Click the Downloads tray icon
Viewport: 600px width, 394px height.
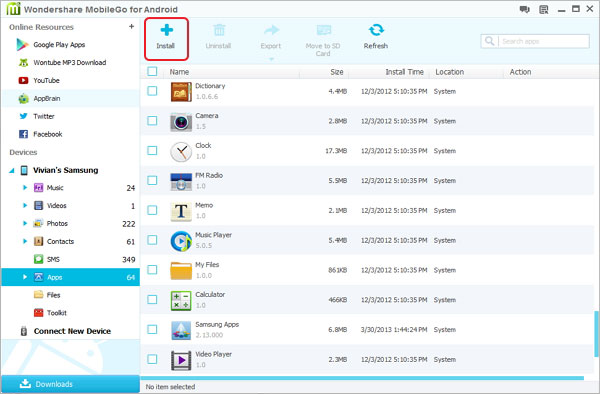tap(25, 383)
